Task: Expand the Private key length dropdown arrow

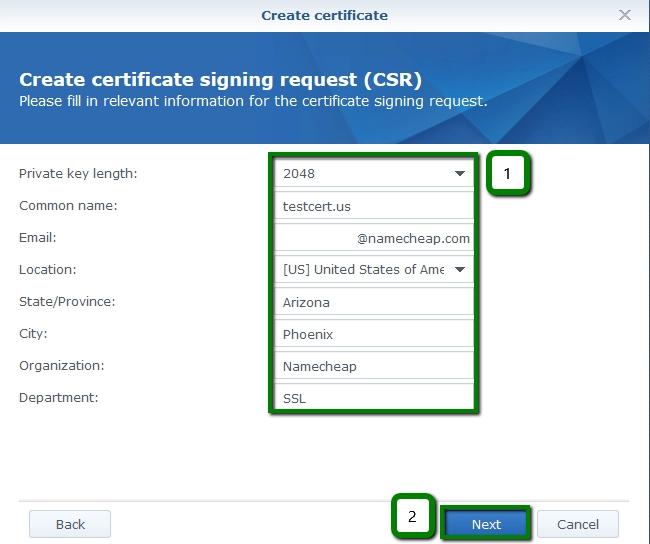Action: coord(459,174)
